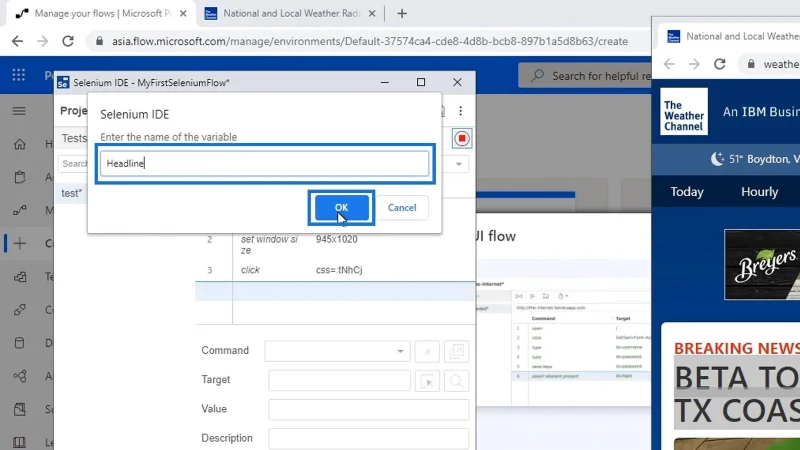
Task: Click the variable name input field
Action: (264, 163)
